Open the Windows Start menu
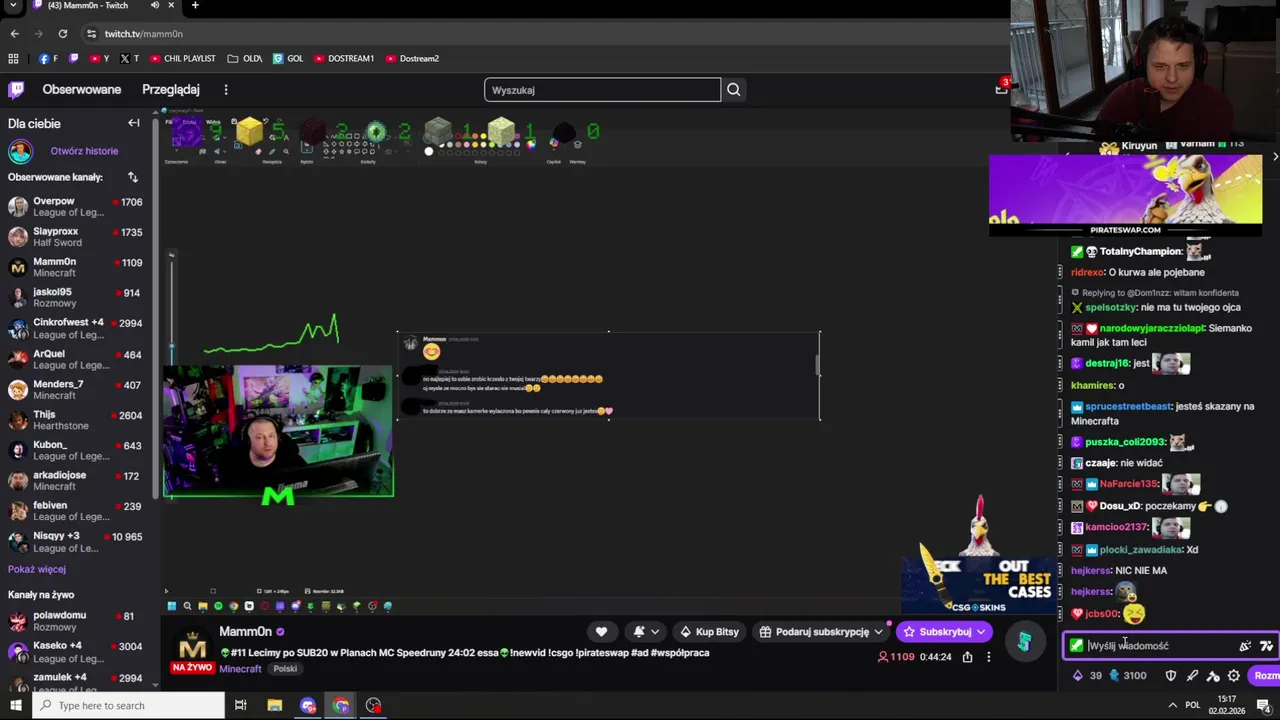The width and height of the screenshot is (1280, 720). [x=15, y=706]
